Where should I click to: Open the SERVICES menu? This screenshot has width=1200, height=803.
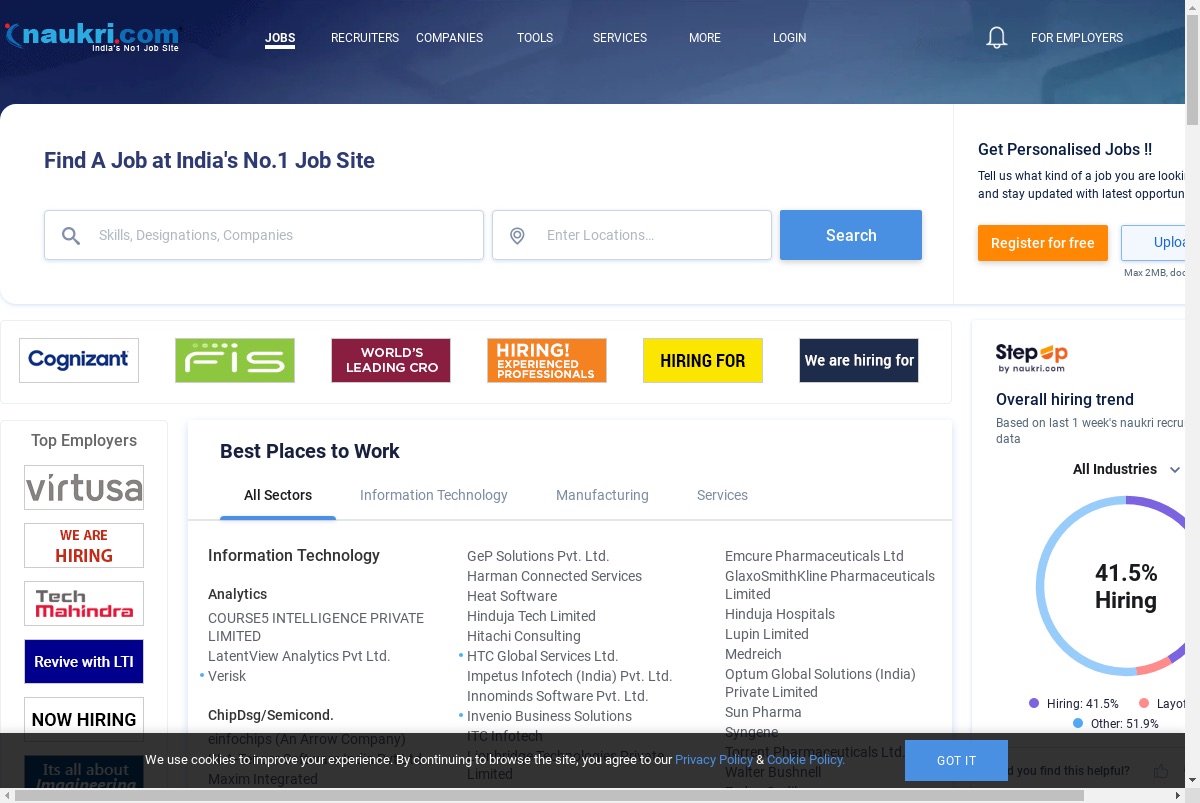point(620,38)
